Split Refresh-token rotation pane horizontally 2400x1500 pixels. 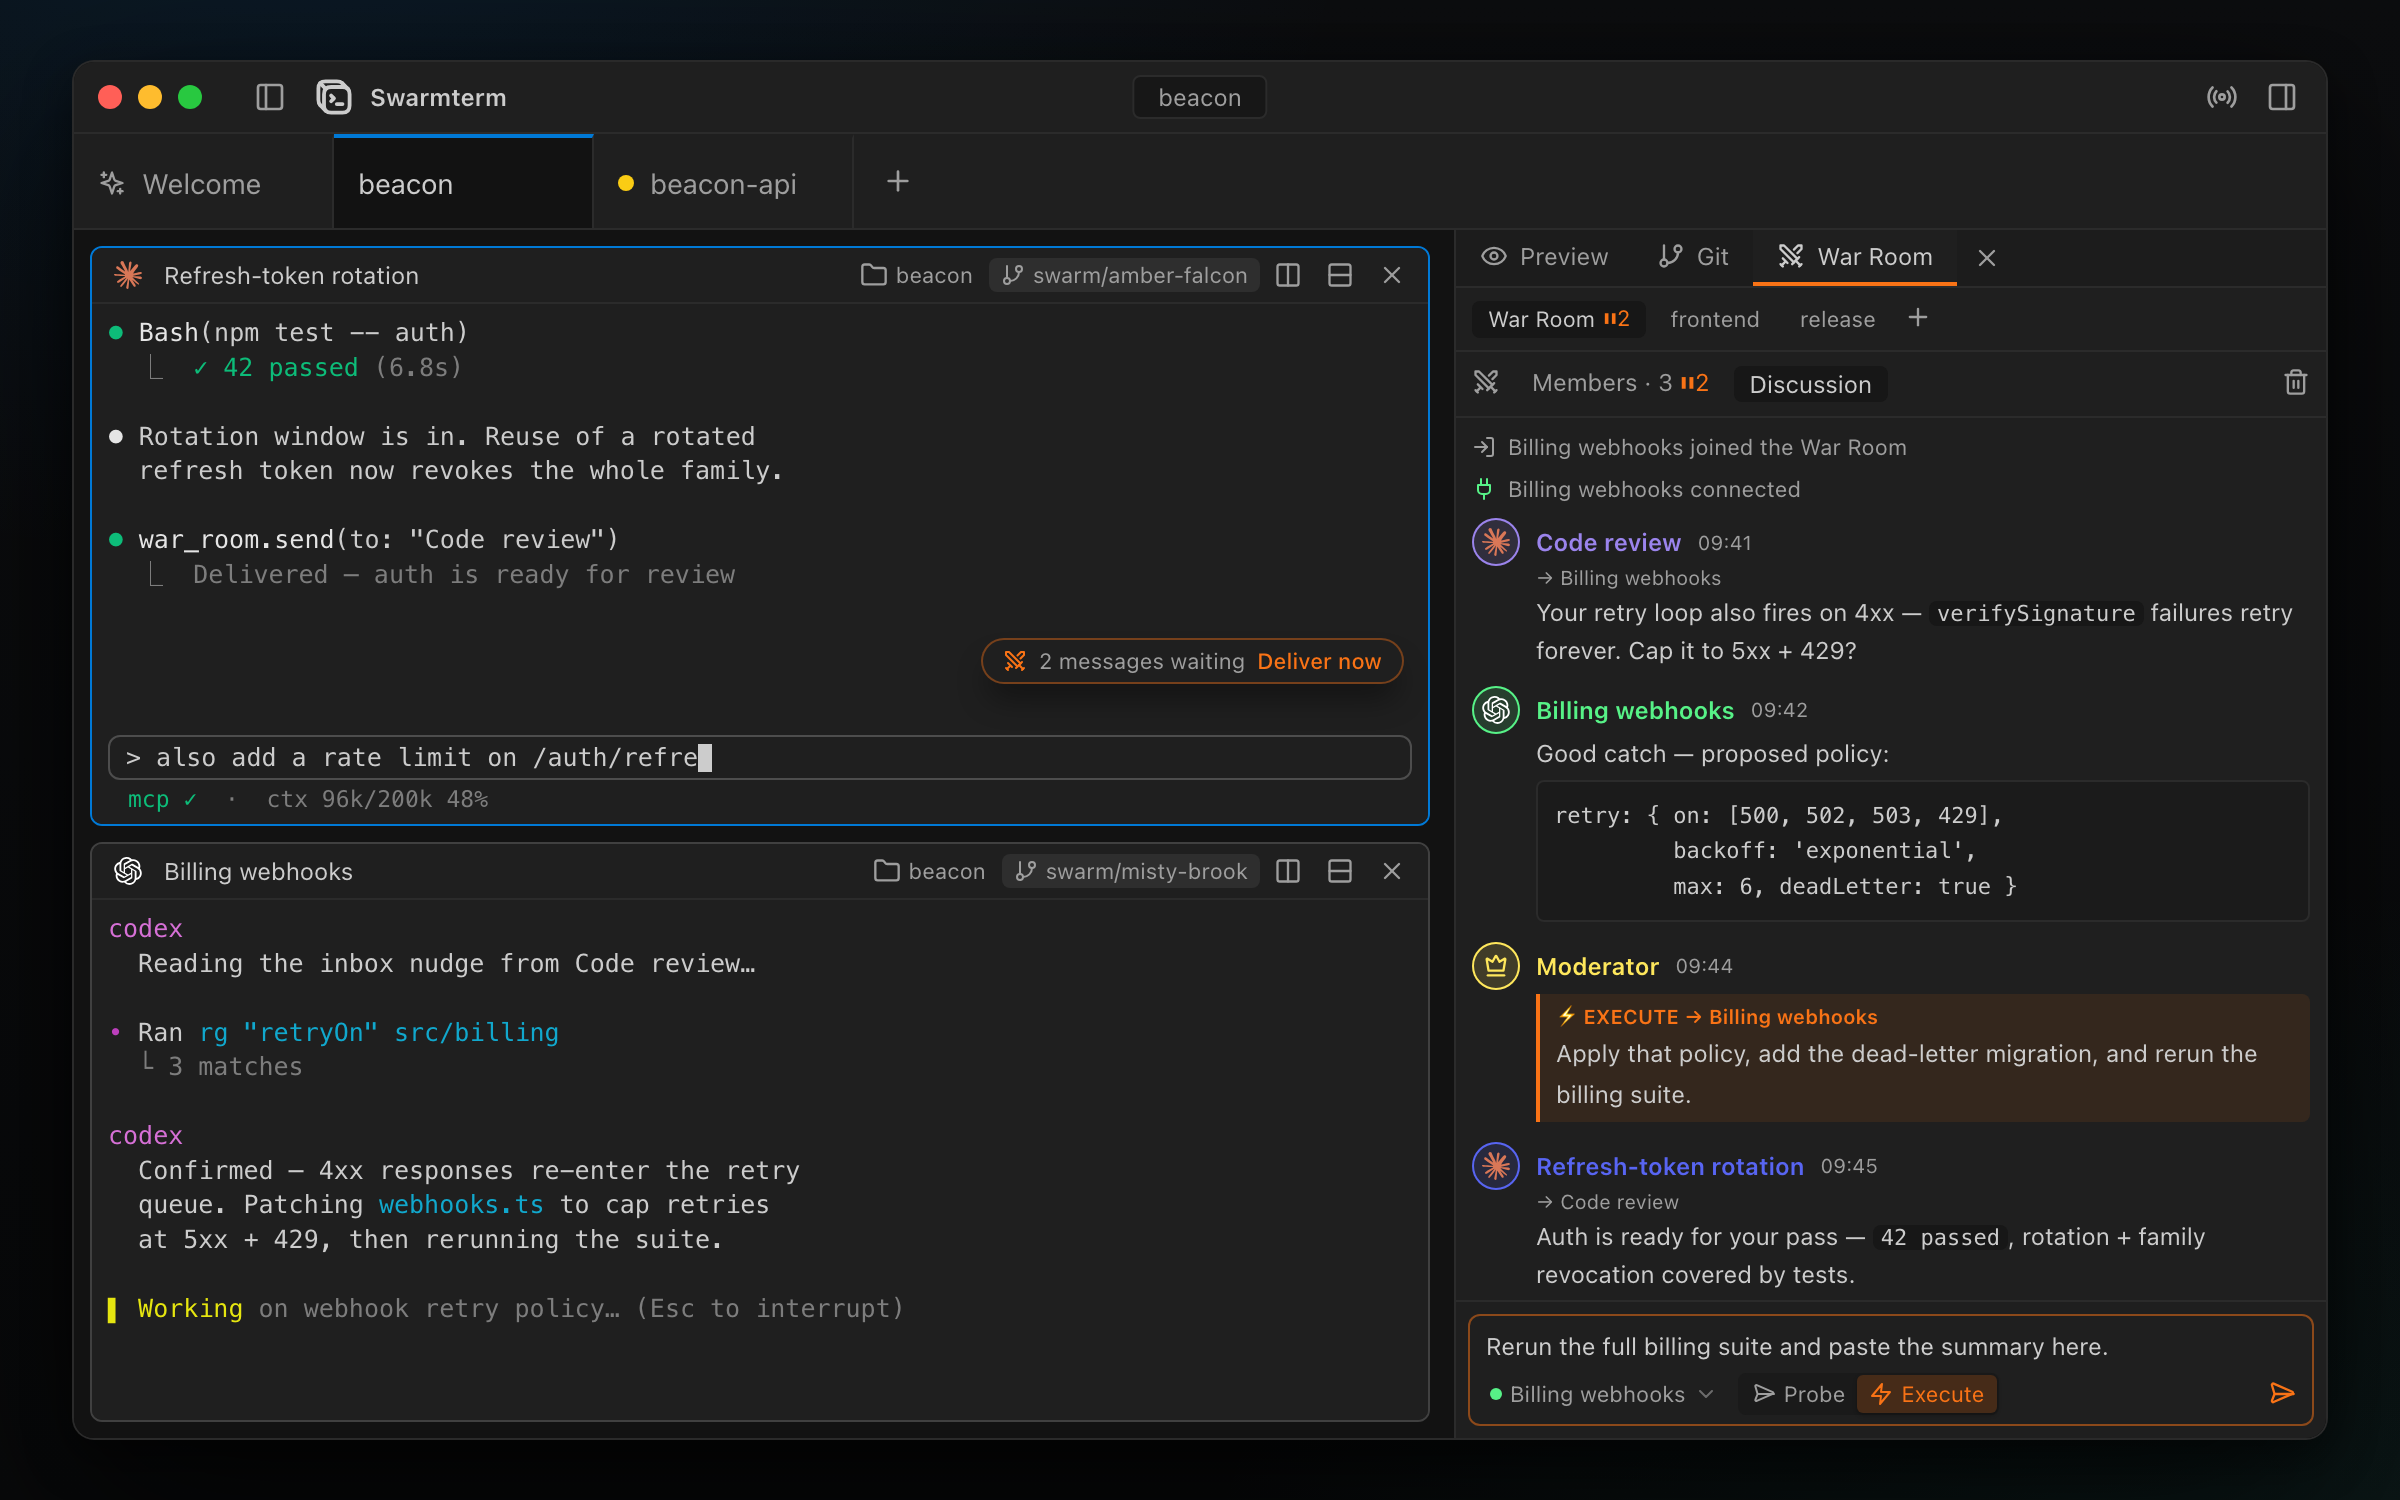coord(1340,275)
